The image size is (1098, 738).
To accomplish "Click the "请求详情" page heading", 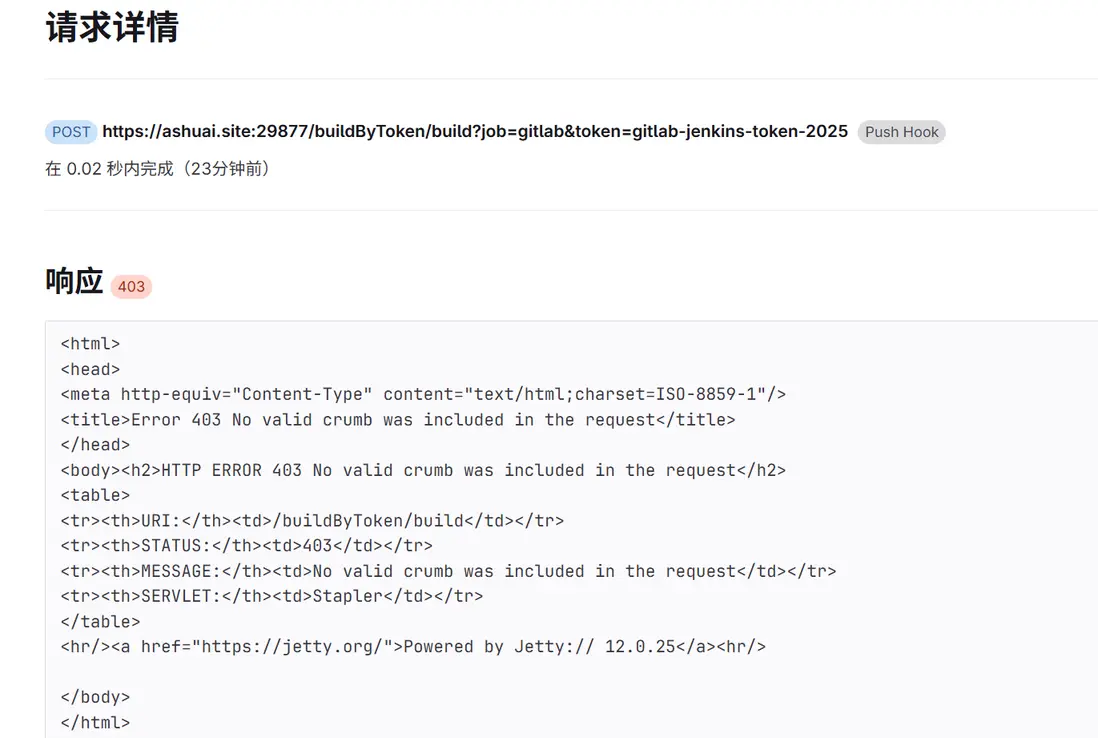I will (x=112, y=28).
